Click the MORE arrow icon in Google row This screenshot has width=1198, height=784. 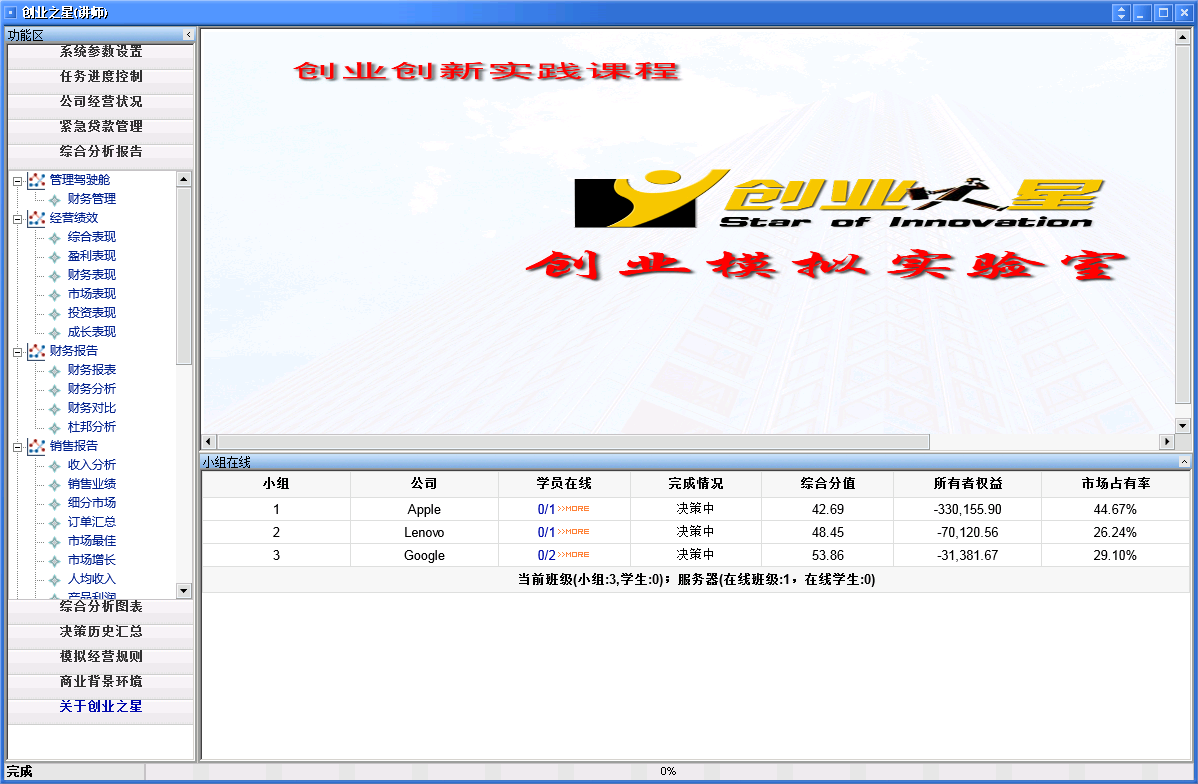point(573,555)
